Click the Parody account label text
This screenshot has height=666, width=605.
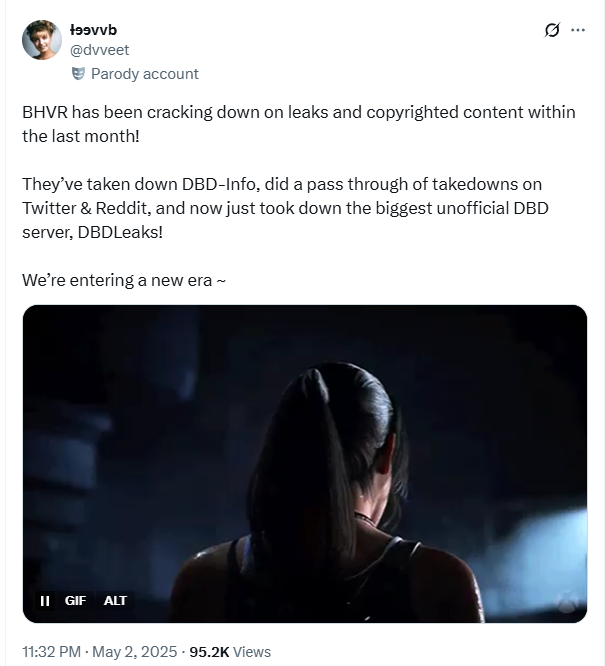click(x=144, y=73)
